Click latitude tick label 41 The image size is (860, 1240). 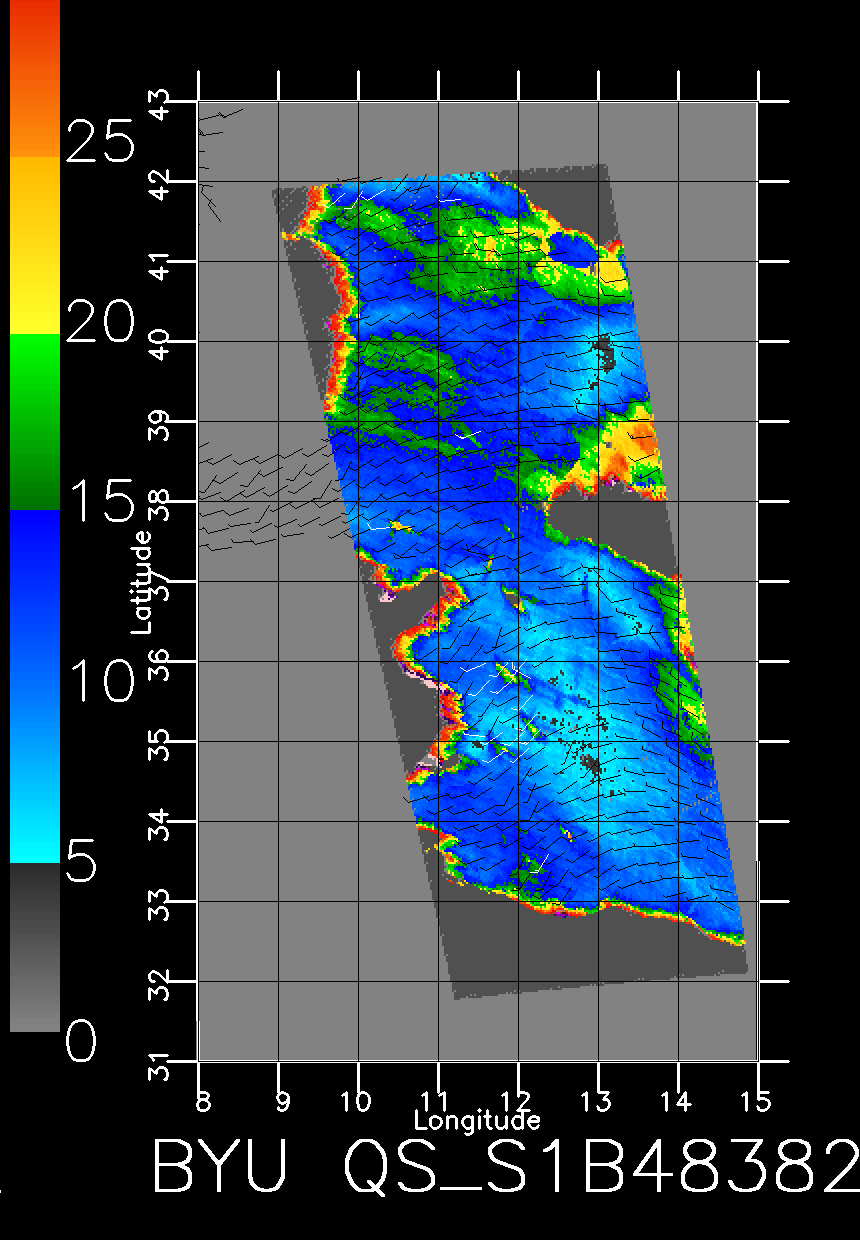pos(160,265)
